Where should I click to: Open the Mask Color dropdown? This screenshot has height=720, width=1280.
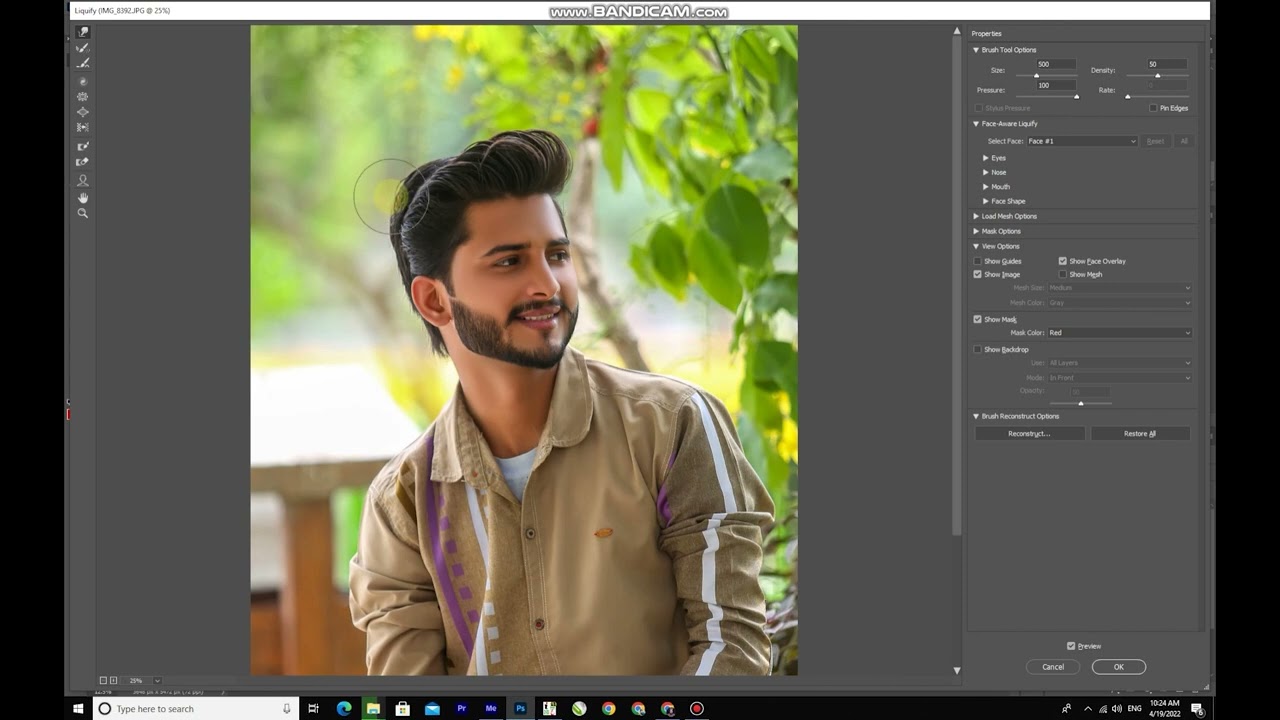[x=1118, y=332]
